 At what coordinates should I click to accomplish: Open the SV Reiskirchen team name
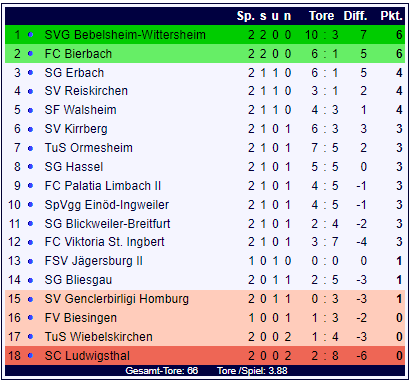[x=86, y=91]
